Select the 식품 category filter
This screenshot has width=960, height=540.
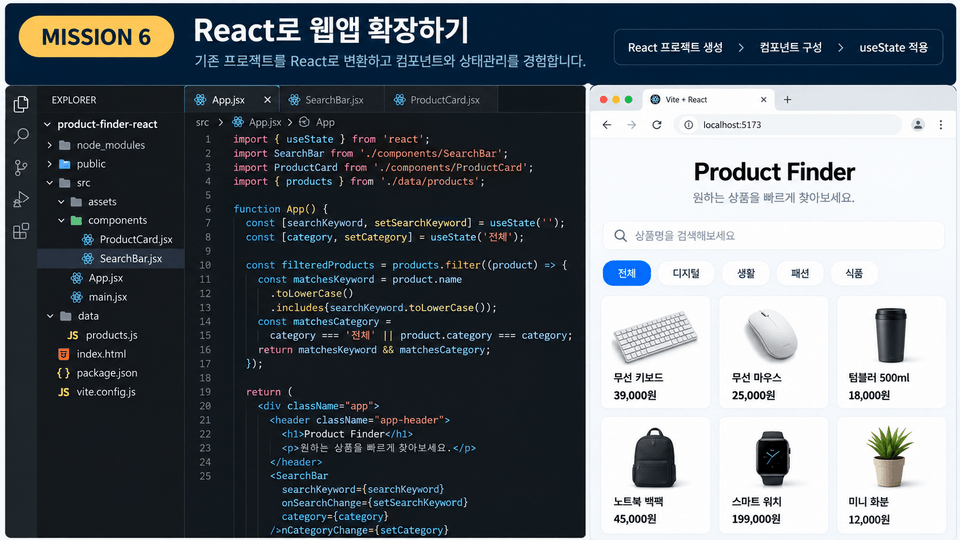coord(854,273)
